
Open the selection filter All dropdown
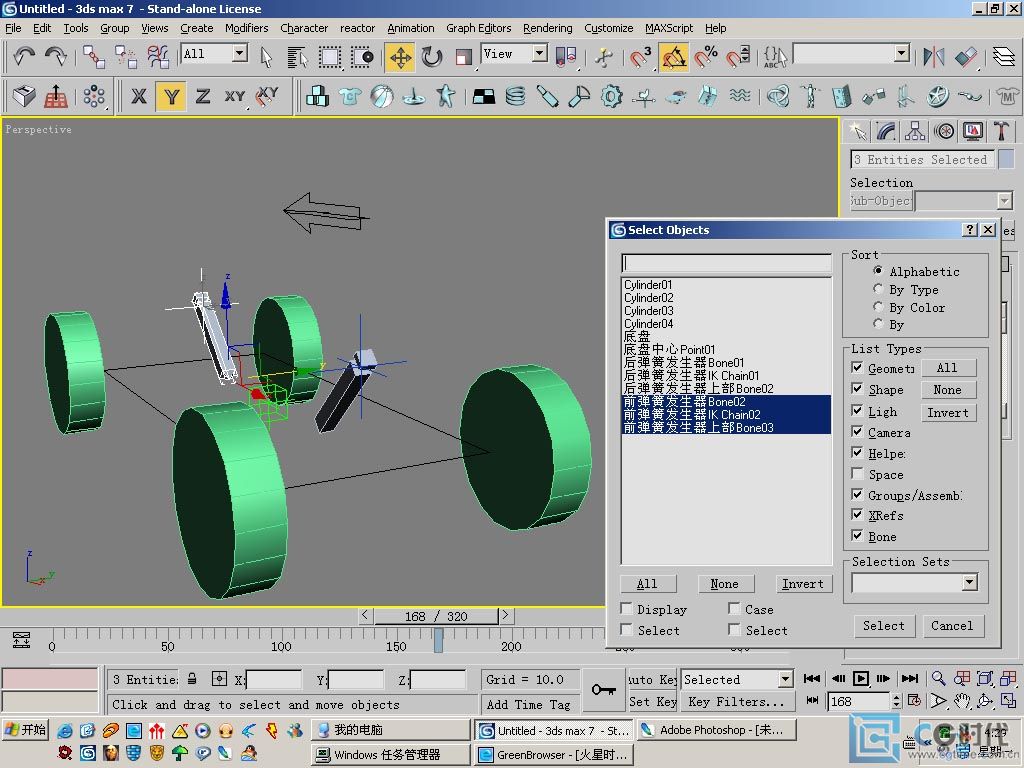[240, 53]
